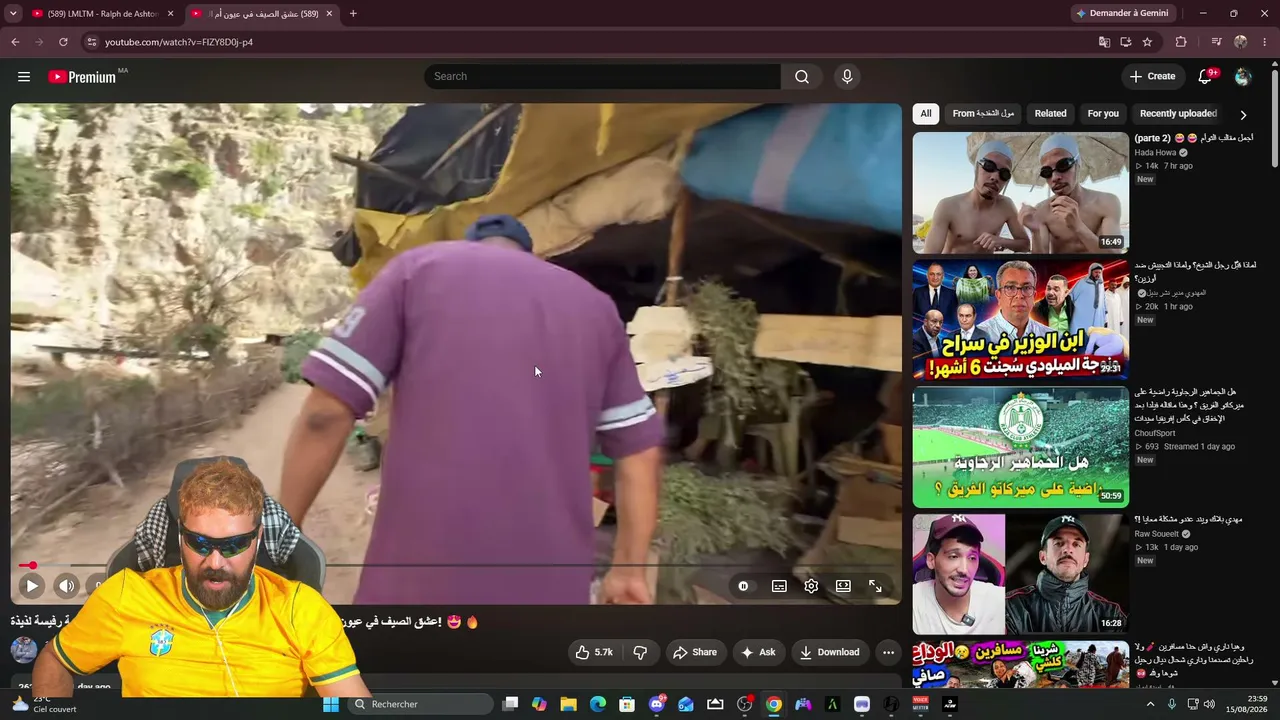Select the Recently uploaded filter chip

[1178, 114]
